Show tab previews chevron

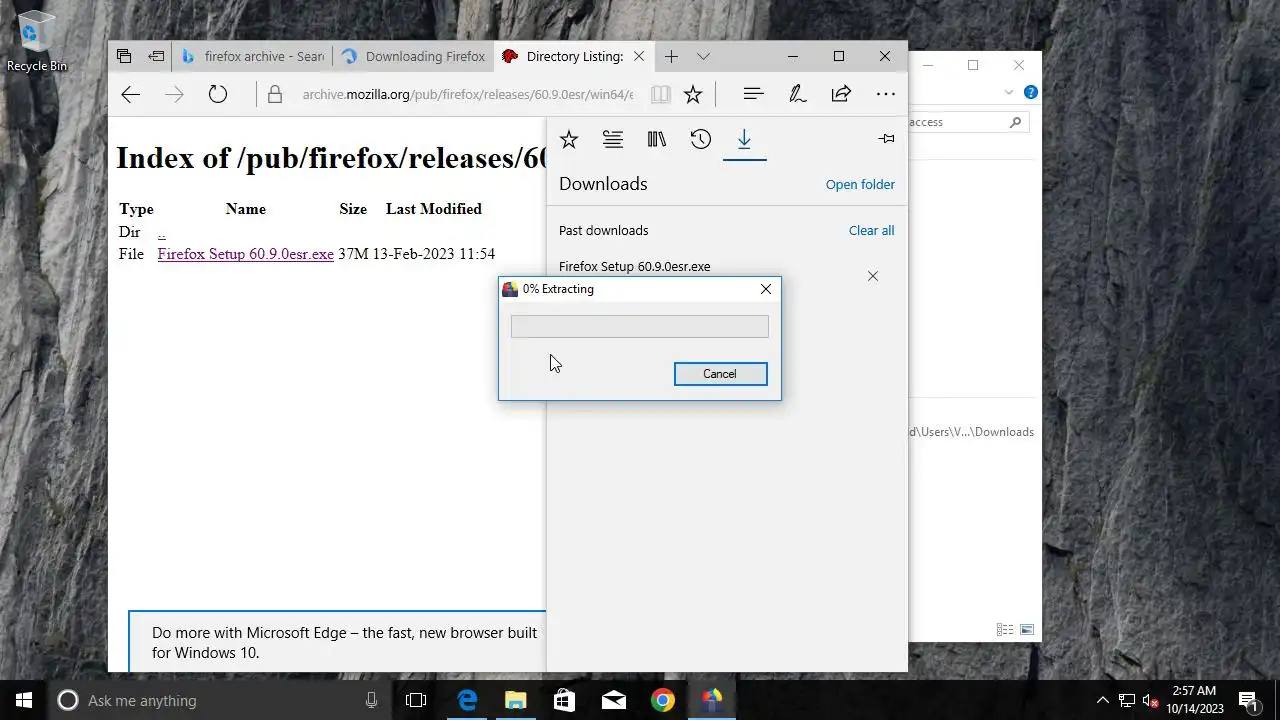click(703, 57)
